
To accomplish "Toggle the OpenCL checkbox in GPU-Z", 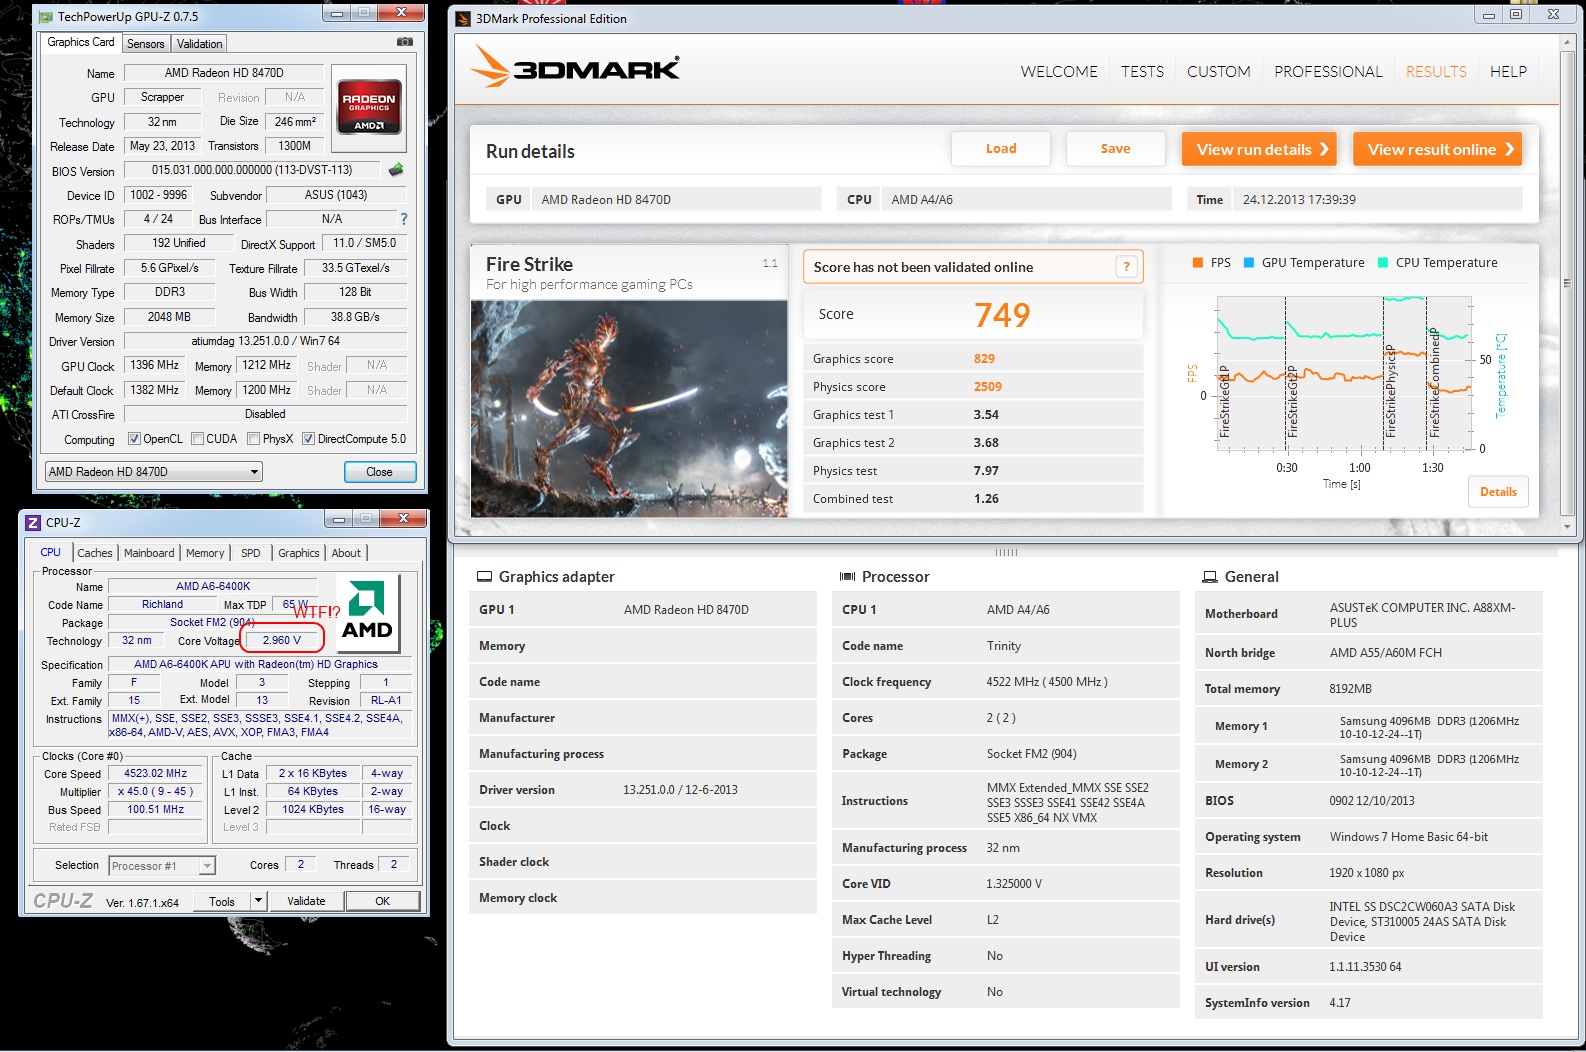I will click(134, 439).
